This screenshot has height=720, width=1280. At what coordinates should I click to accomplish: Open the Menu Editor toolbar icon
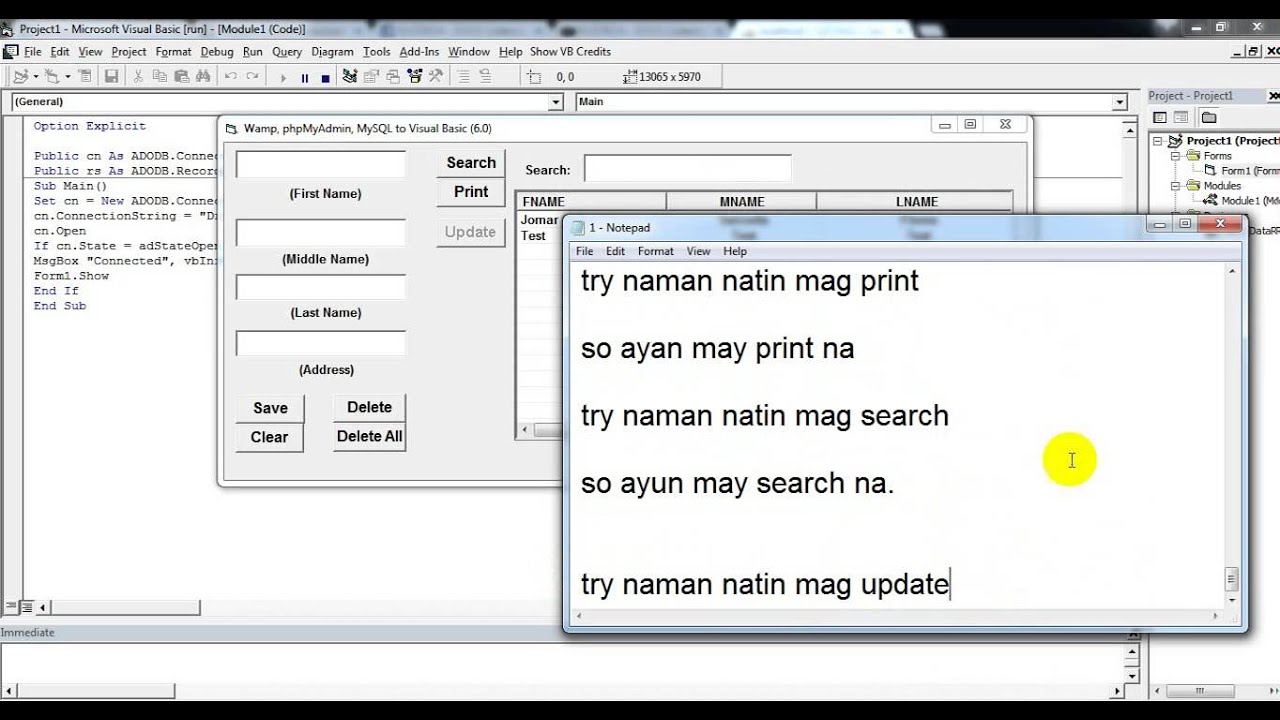(x=85, y=76)
